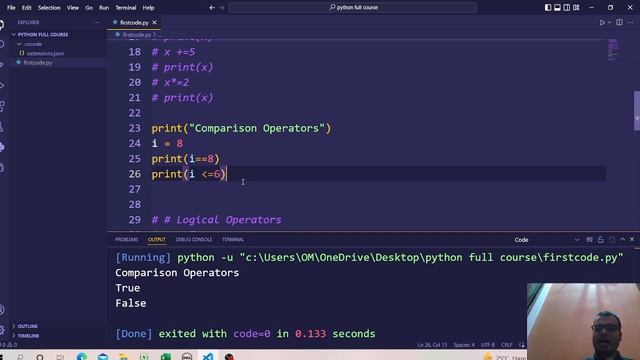Close the bottom output panel

[632, 240]
